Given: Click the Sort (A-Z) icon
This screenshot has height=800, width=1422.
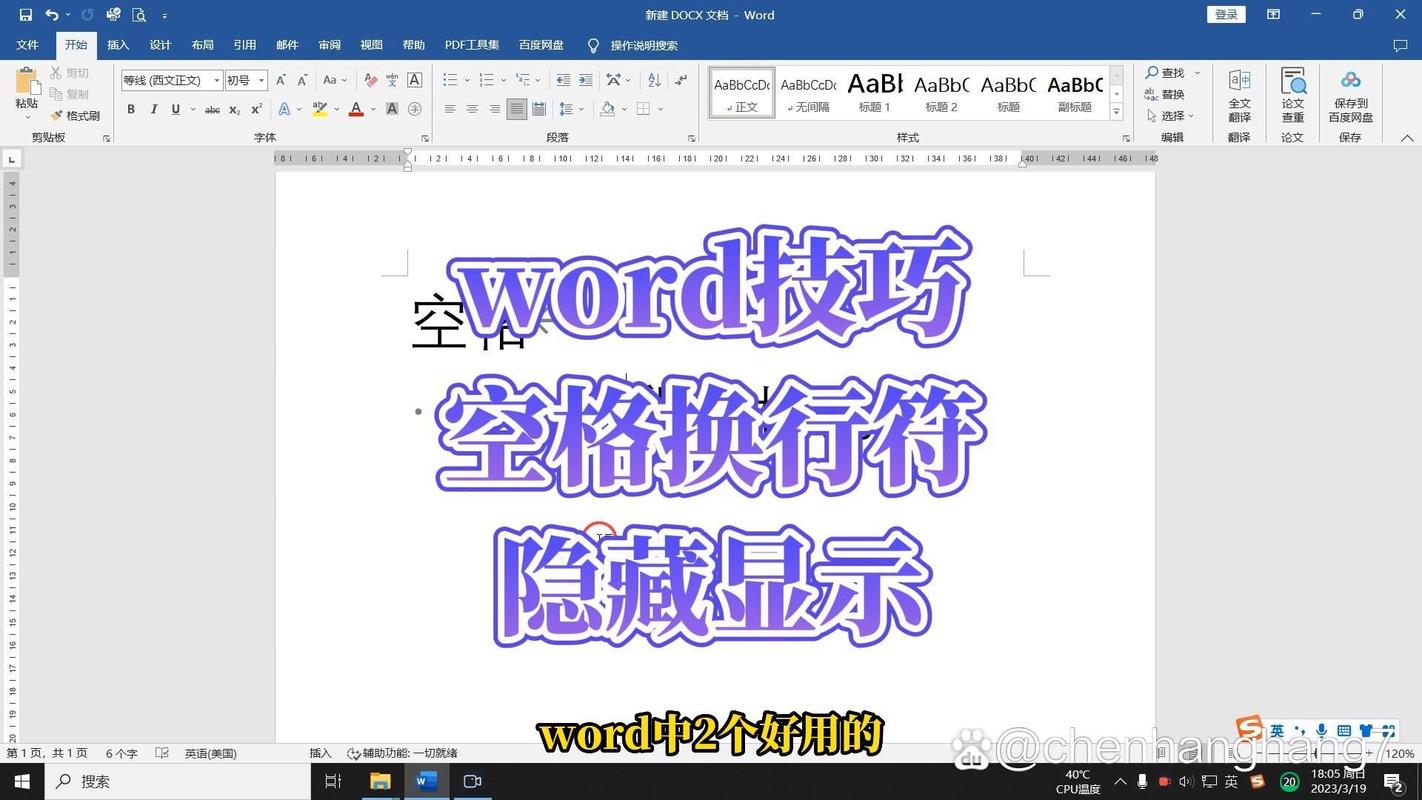Looking at the screenshot, I should 654,80.
